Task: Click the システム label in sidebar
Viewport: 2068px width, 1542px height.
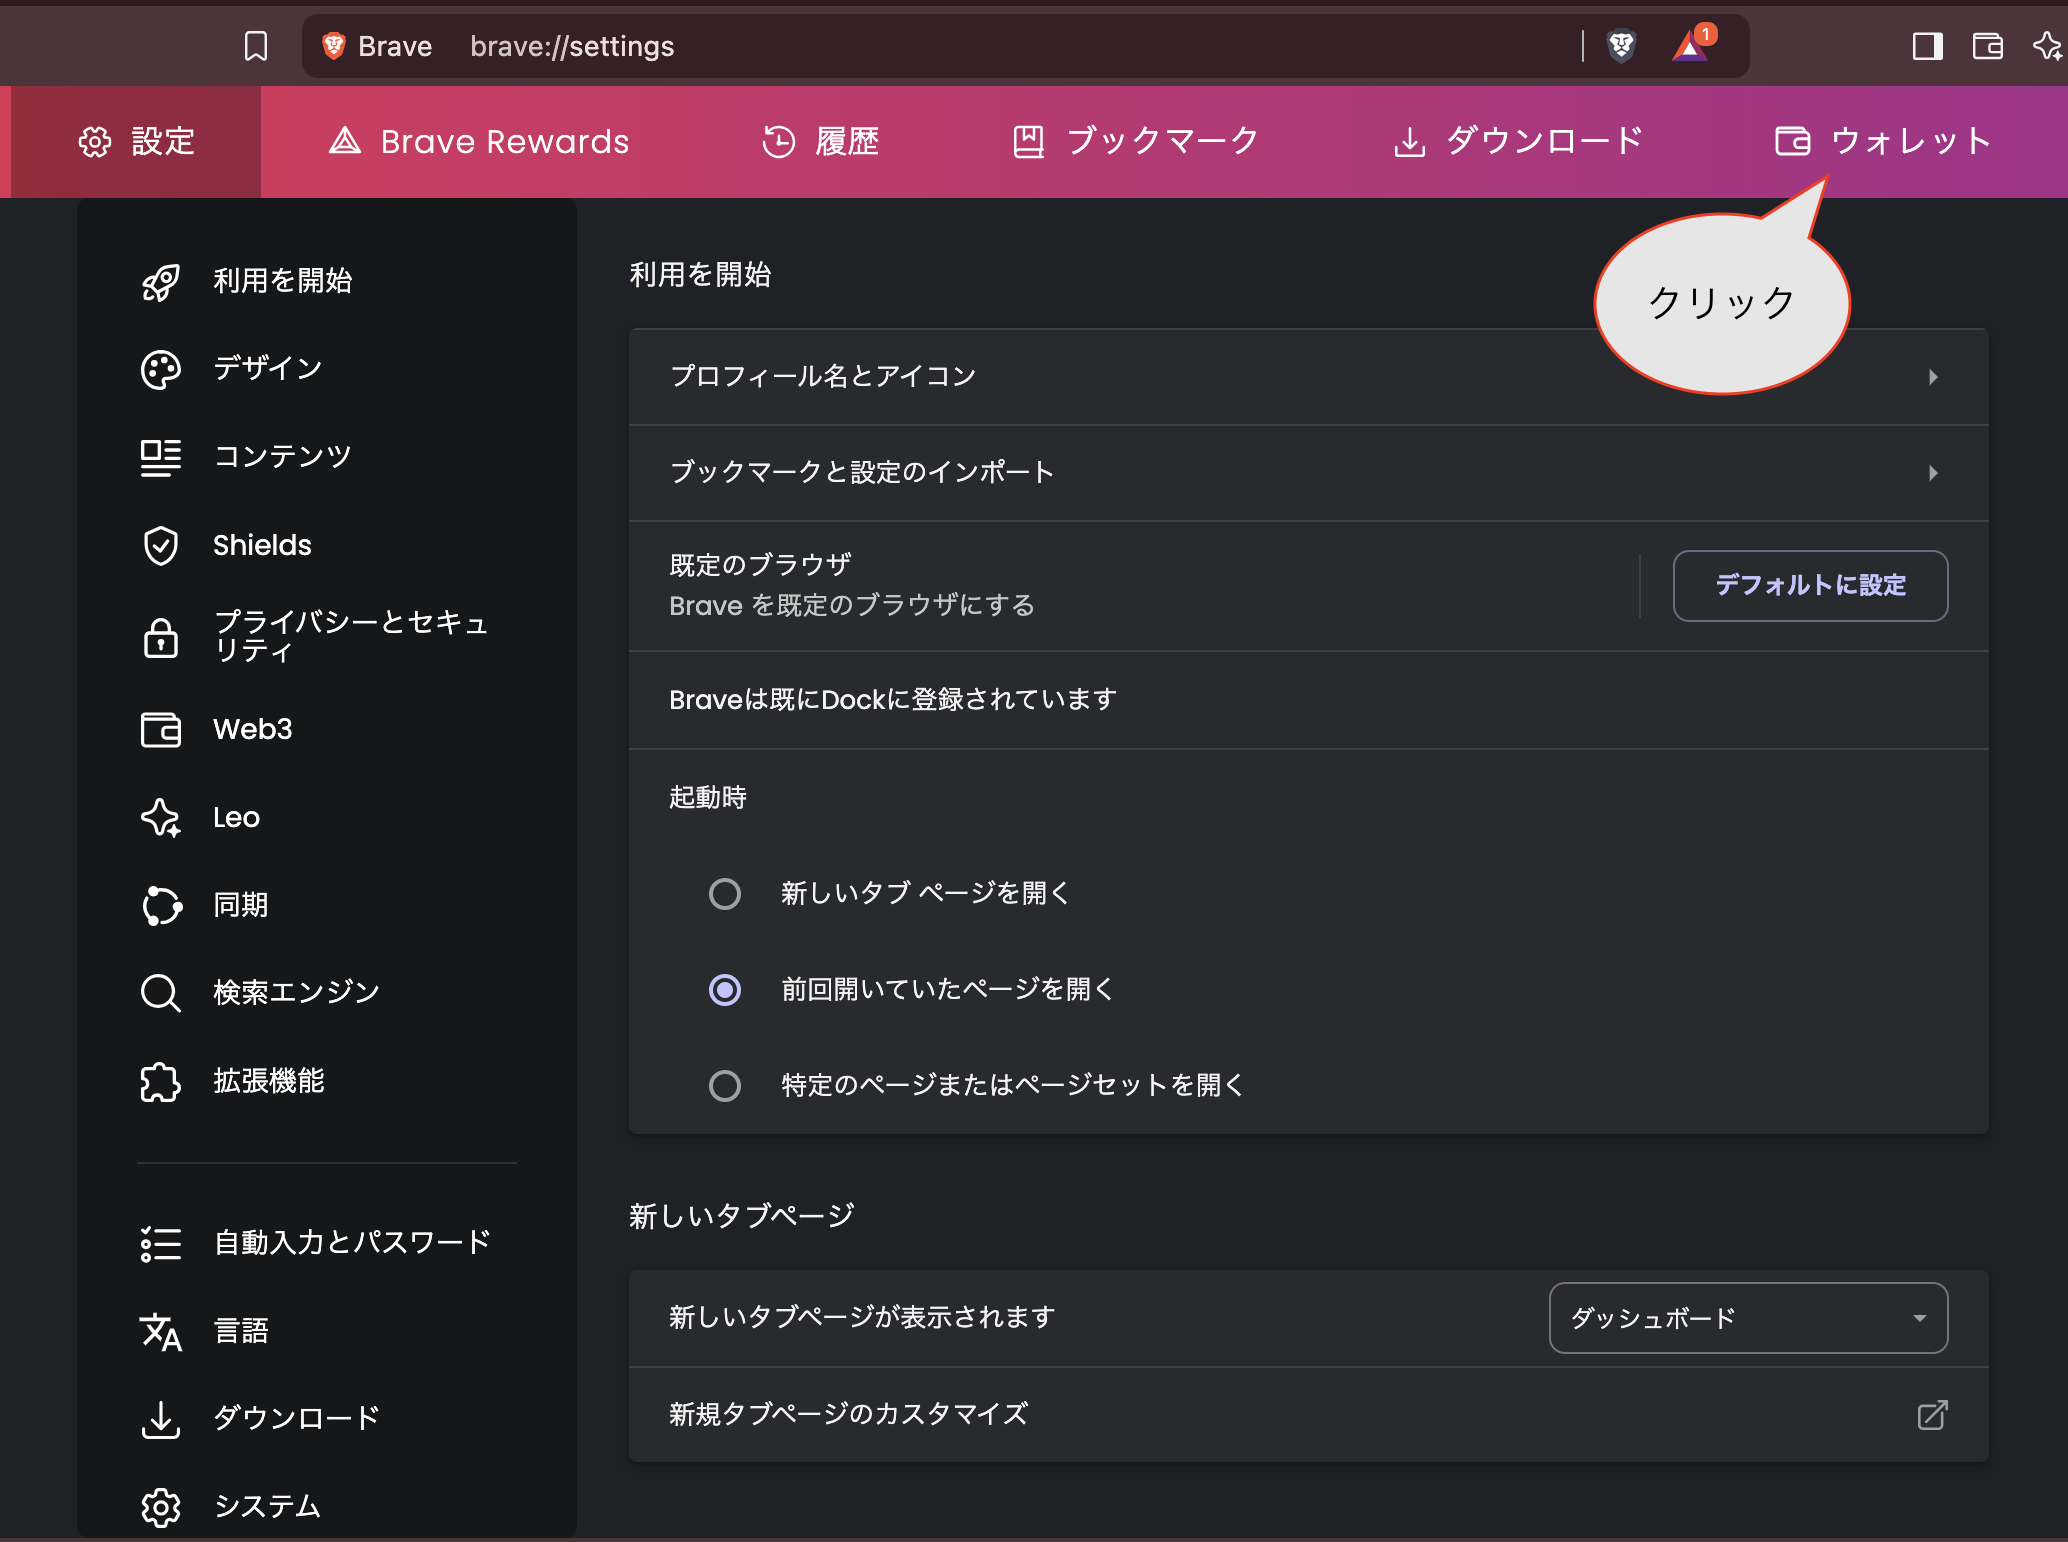Action: 268,1506
